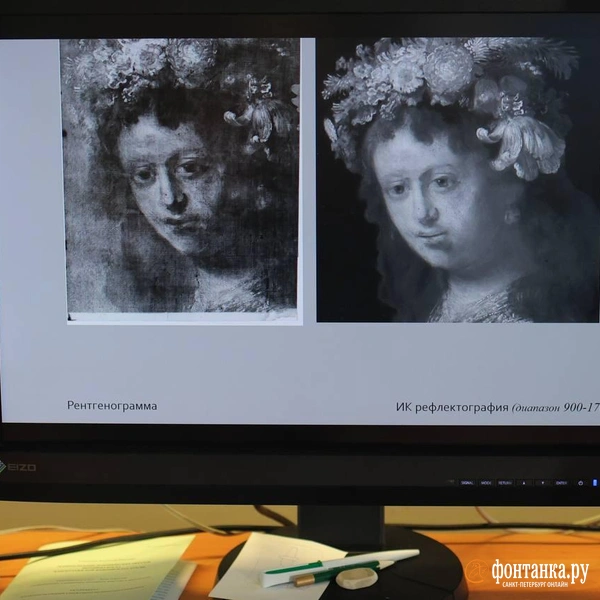
Task: Click the infrared reflectography portrait image
Action: point(458,179)
